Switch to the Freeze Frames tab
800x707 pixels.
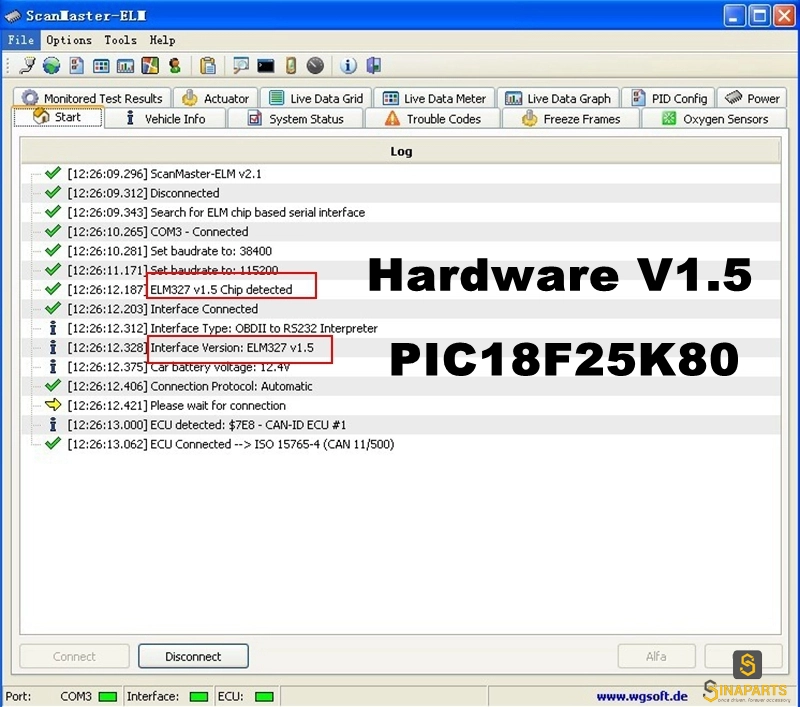point(571,118)
